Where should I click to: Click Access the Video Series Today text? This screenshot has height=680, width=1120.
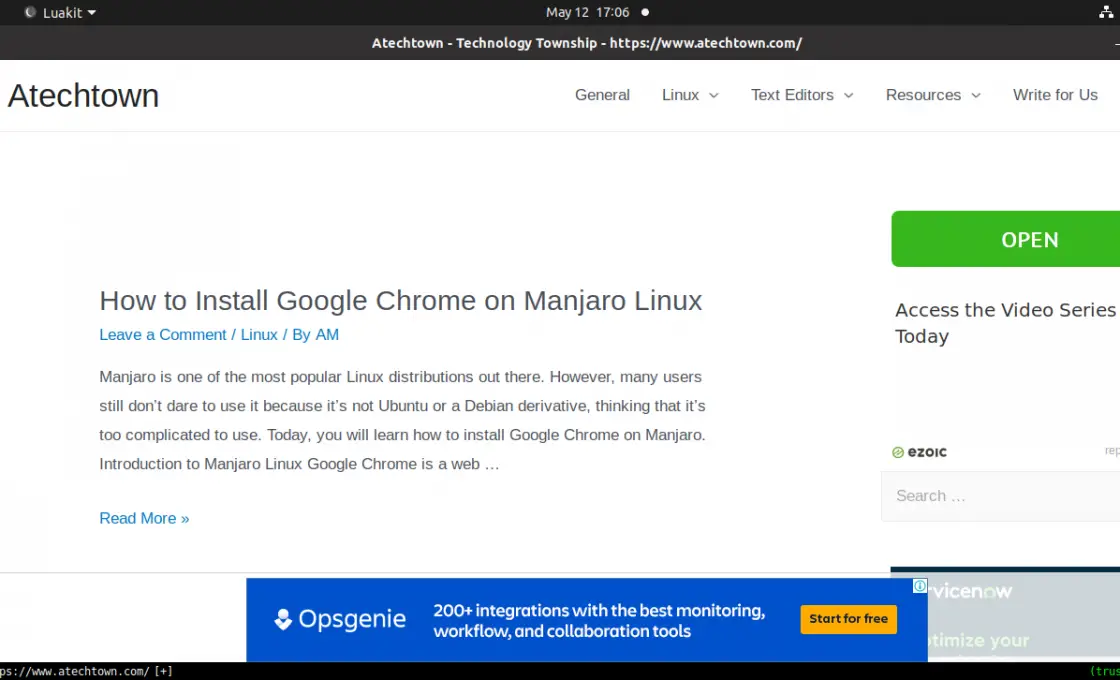1006,324
